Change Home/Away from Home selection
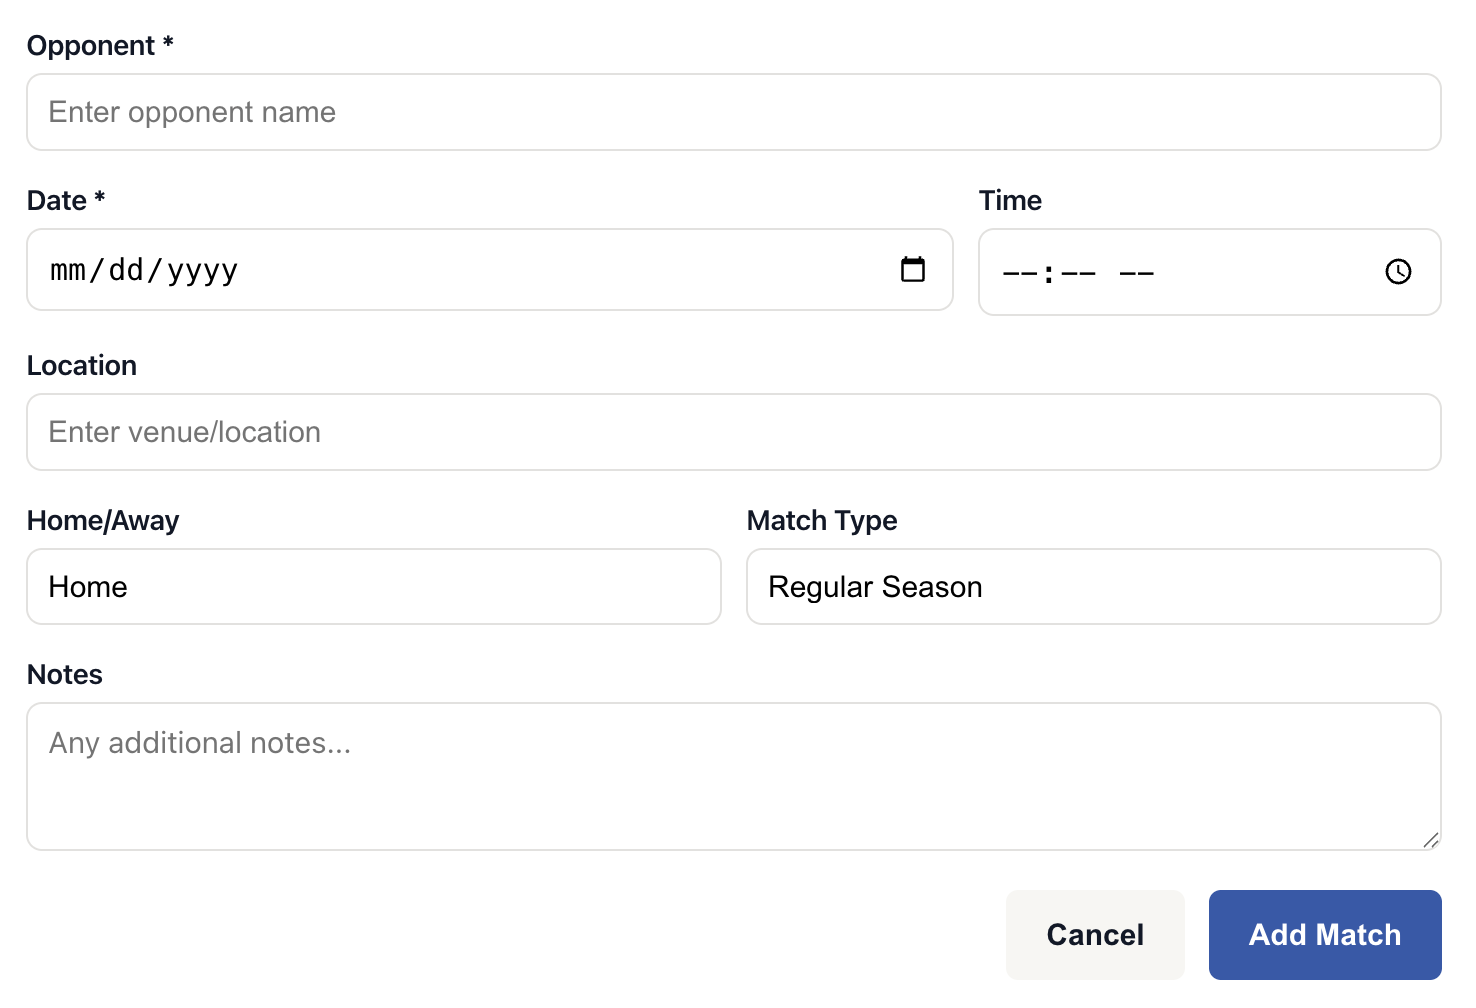This screenshot has width=1476, height=1008. tap(373, 587)
